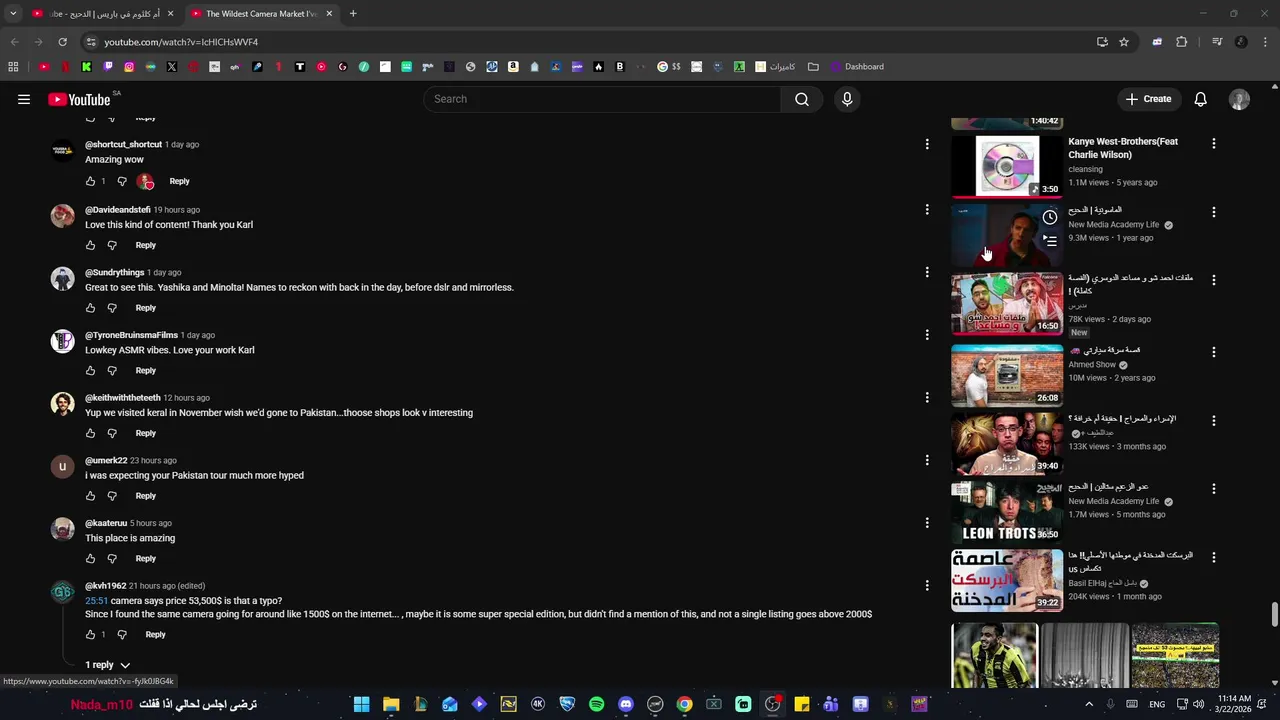Dislike the comment by @shortcut_shortcut

122,181
